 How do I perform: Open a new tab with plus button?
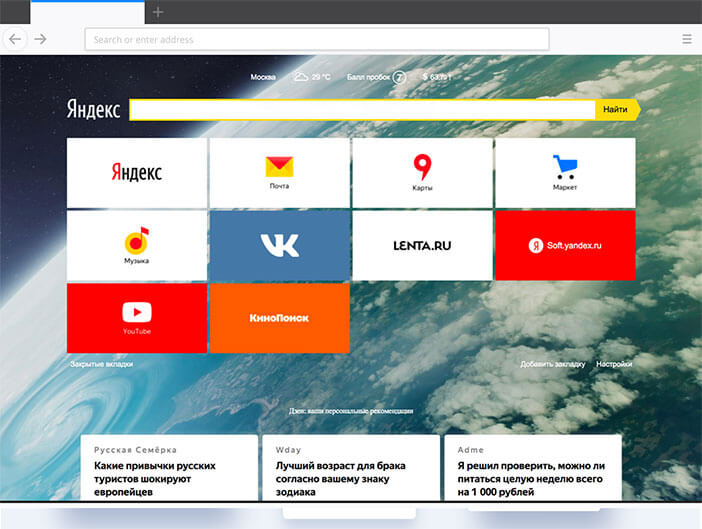pyautogui.click(x=158, y=12)
